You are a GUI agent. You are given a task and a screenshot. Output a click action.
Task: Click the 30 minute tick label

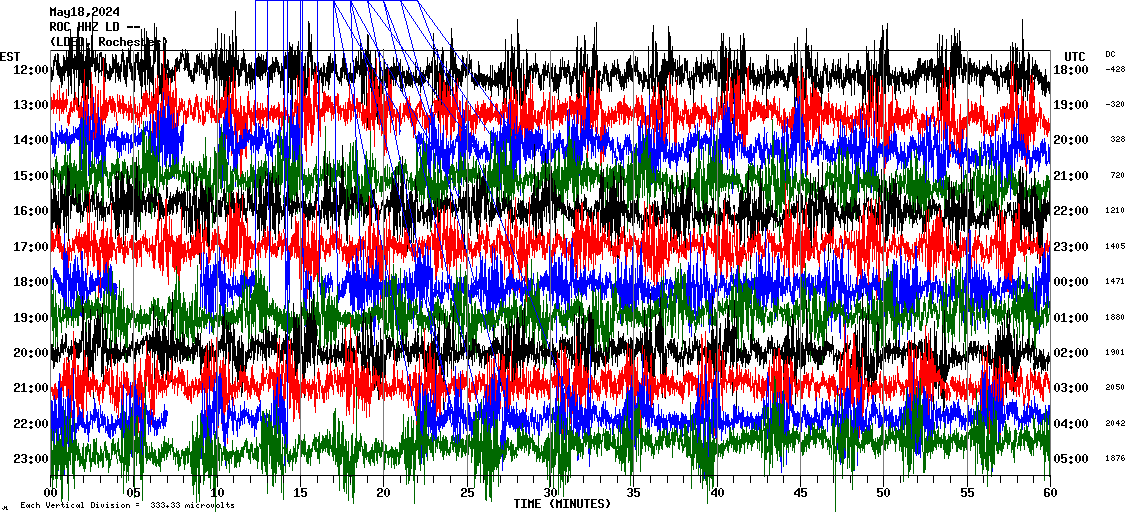[550, 493]
